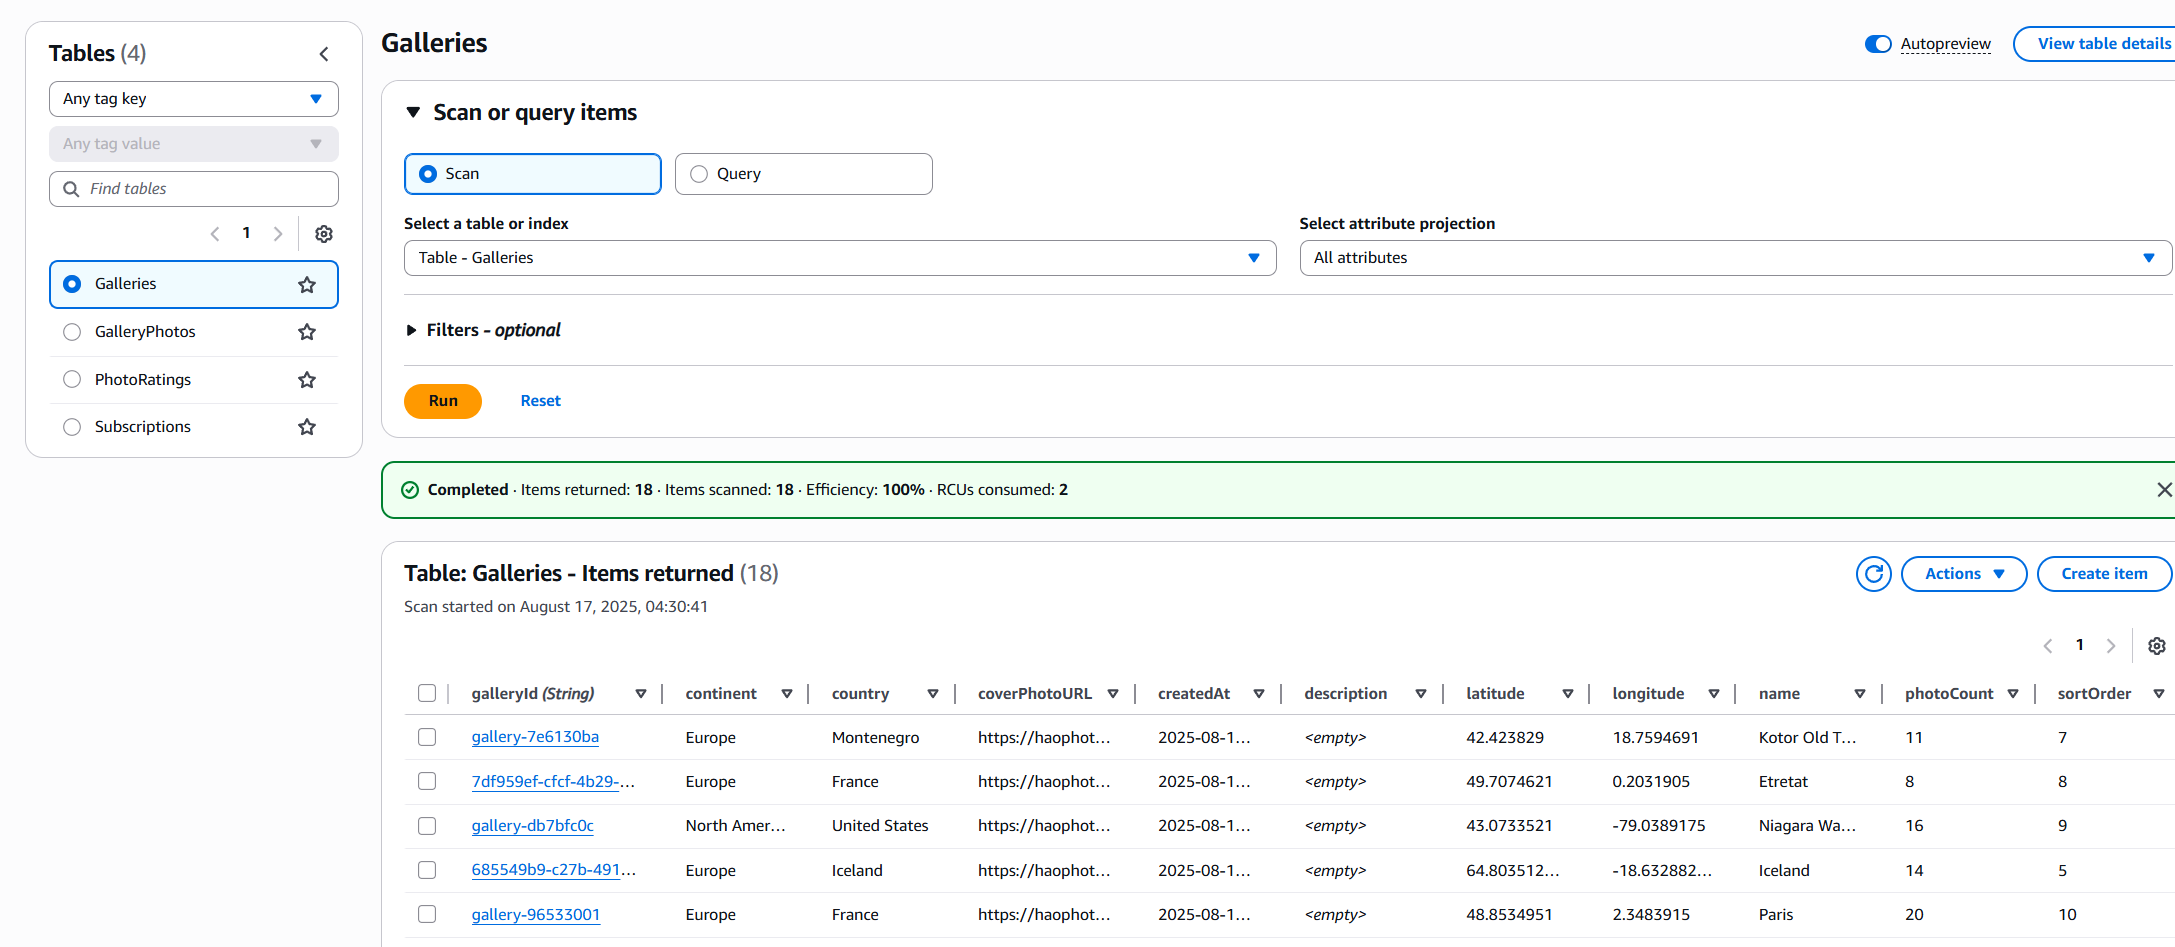Sort by galleryId column arrow

pyautogui.click(x=641, y=694)
